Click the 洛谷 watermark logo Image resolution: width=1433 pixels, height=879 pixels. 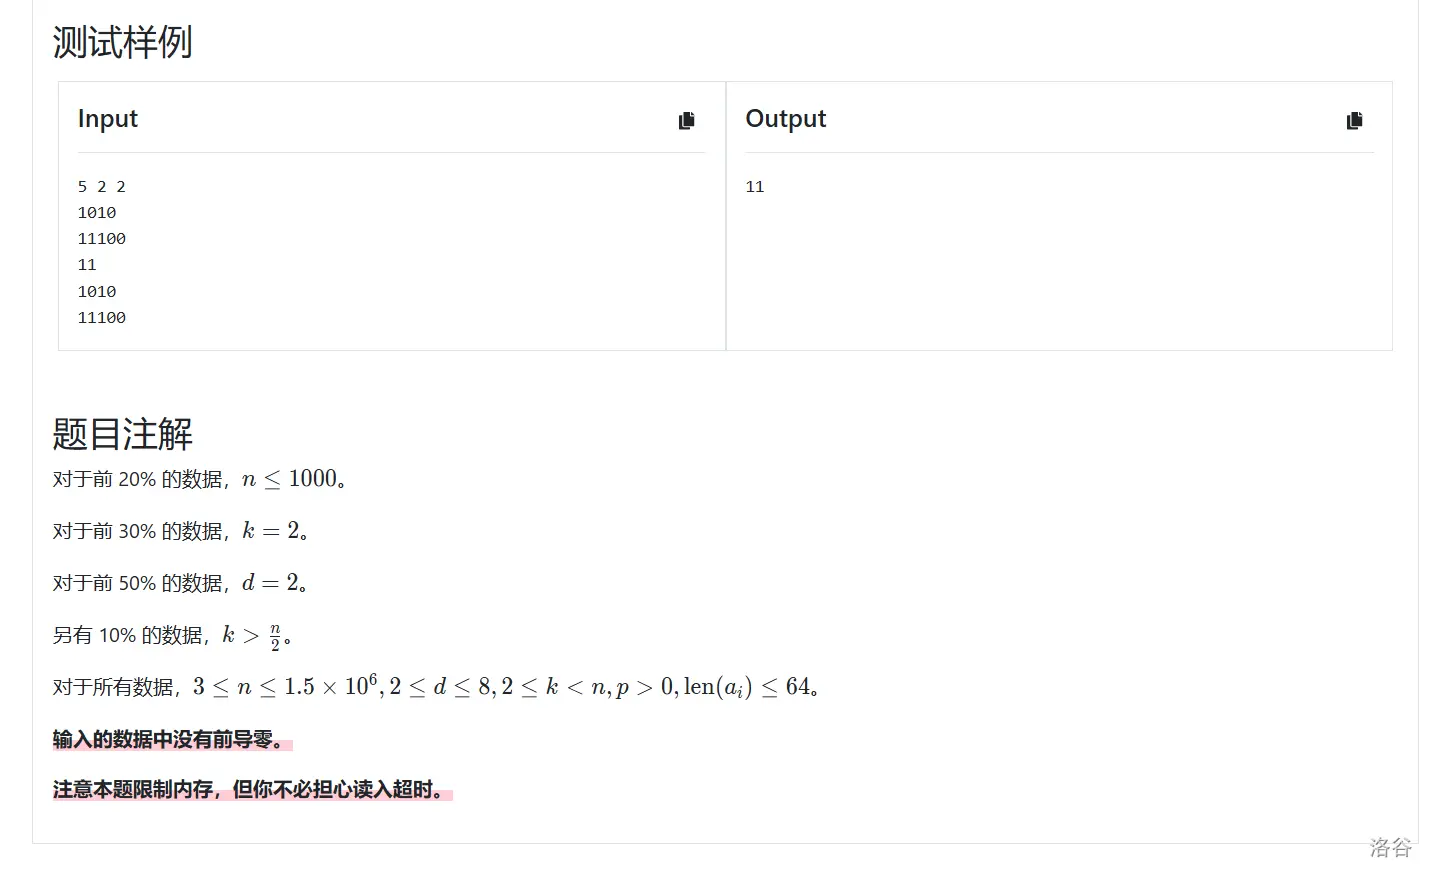pos(1390,848)
